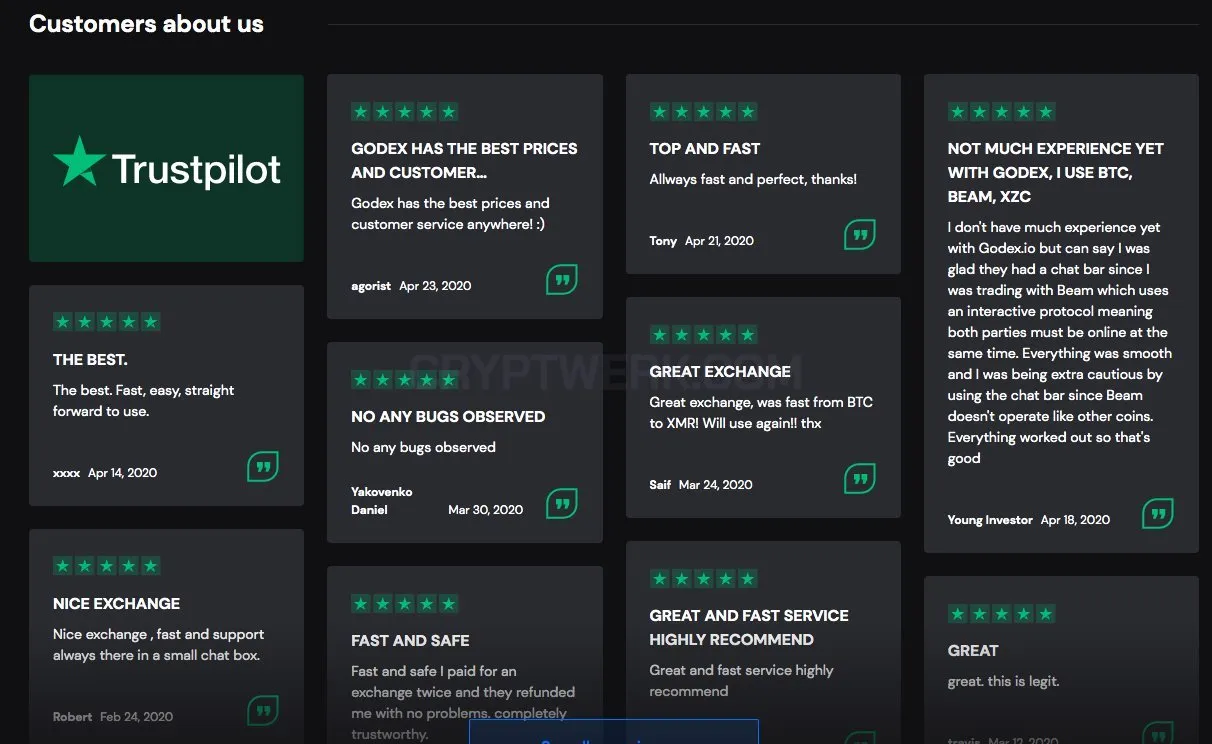Open review titled NICE EXCHANGE
1212x744 pixels.
click(117, 603)
